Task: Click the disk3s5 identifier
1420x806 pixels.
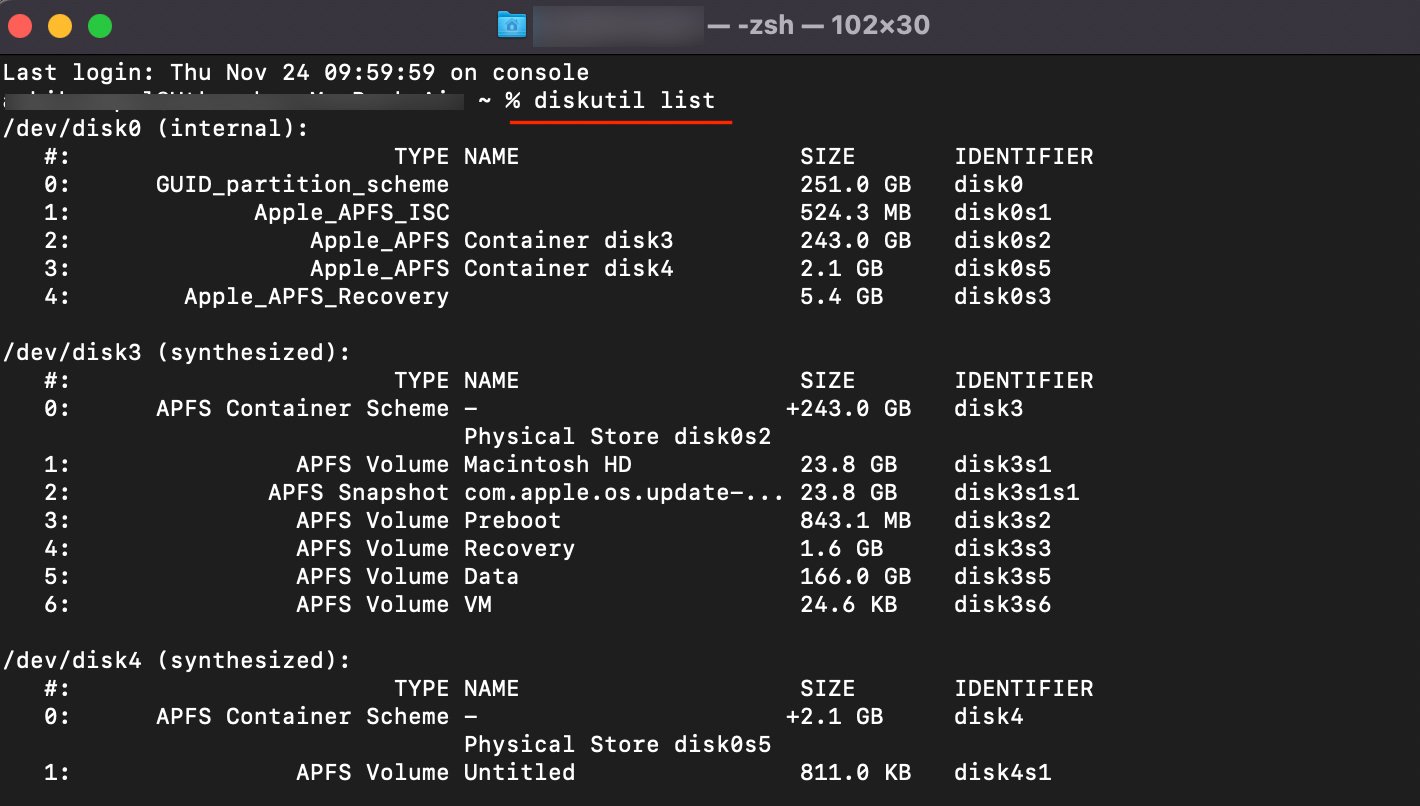Action: (1002, 577)
